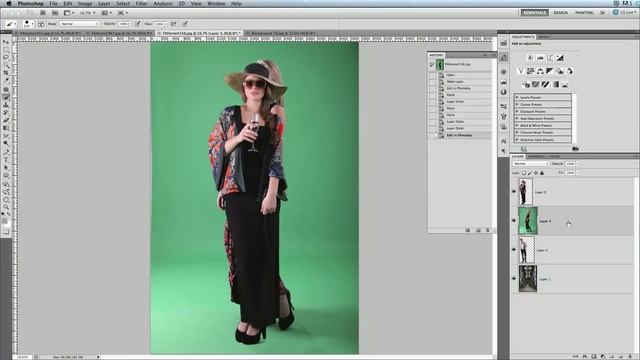Viewport: 640px width, 360px height.
Task: Switch to the Painting workspace
Action: click(584, 13)
